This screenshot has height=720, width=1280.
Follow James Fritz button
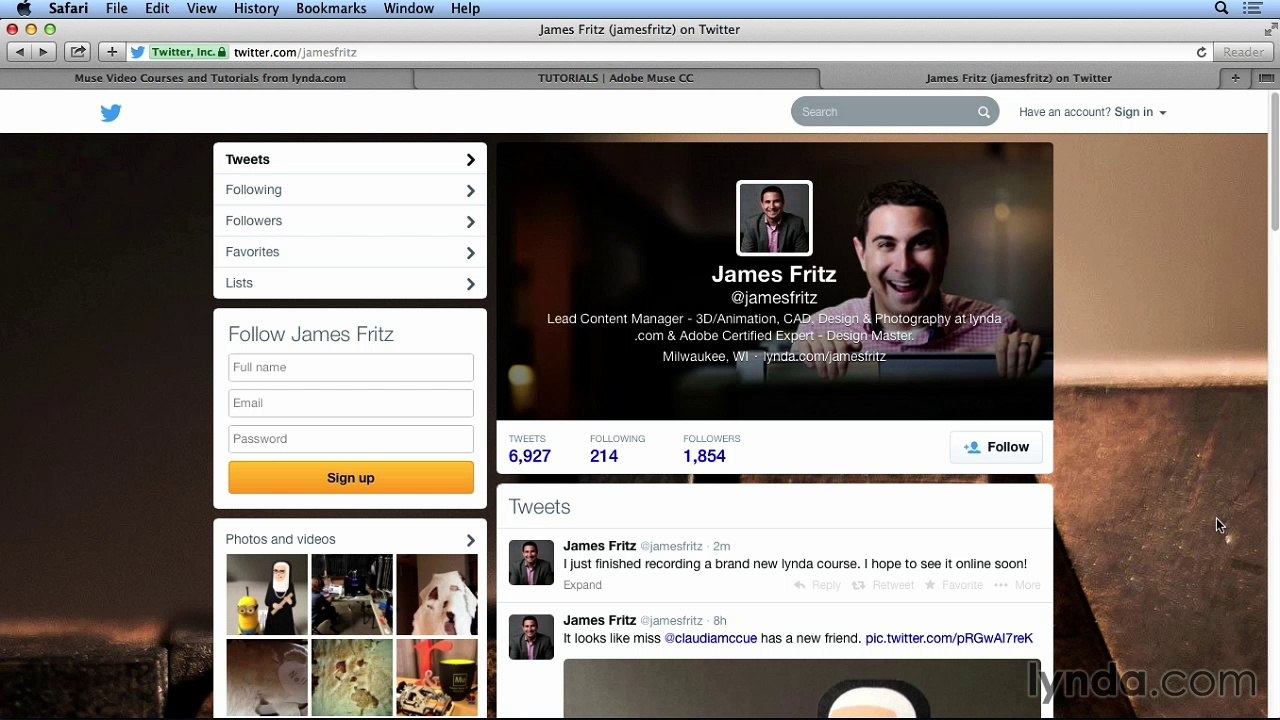click(x=996, y=447)
